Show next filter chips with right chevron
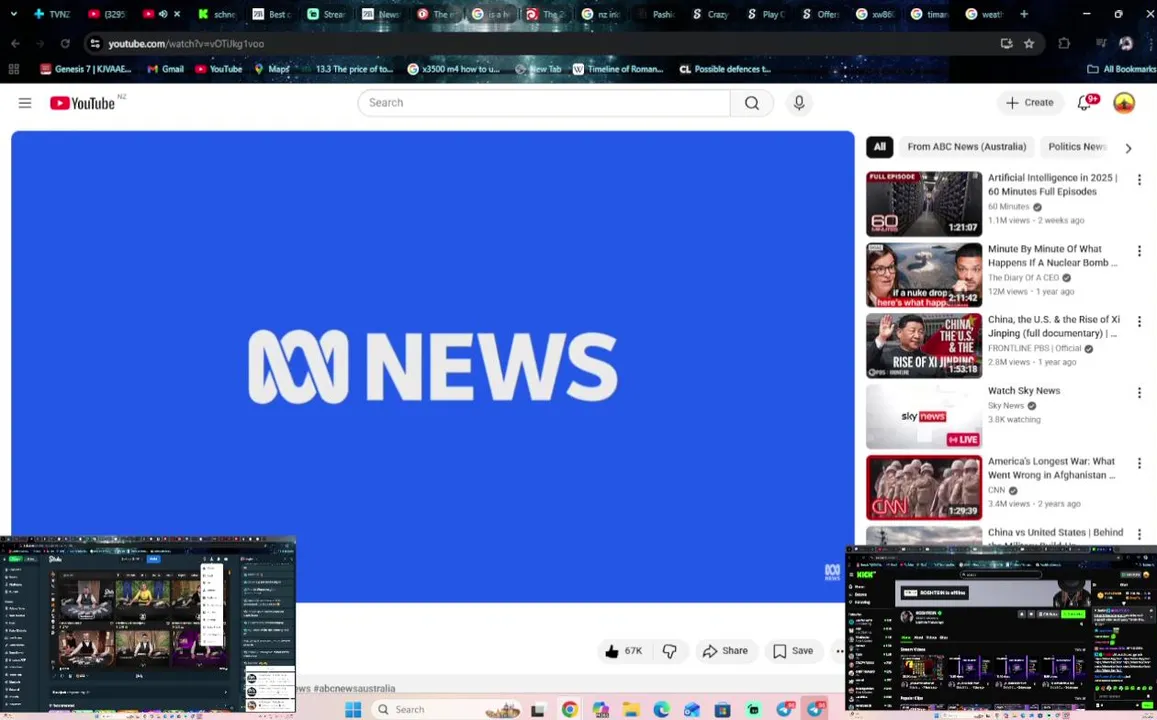Screen dimensions: 1157x720 point(1127,148)
